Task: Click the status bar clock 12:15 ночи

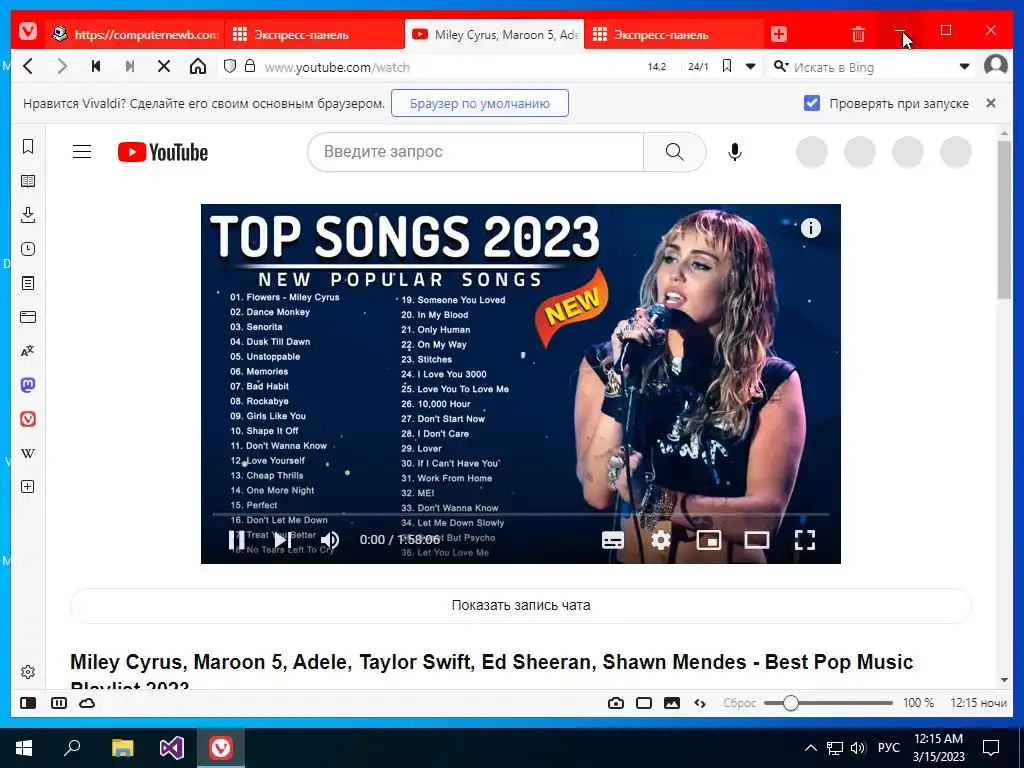Action: click(978, 703)
